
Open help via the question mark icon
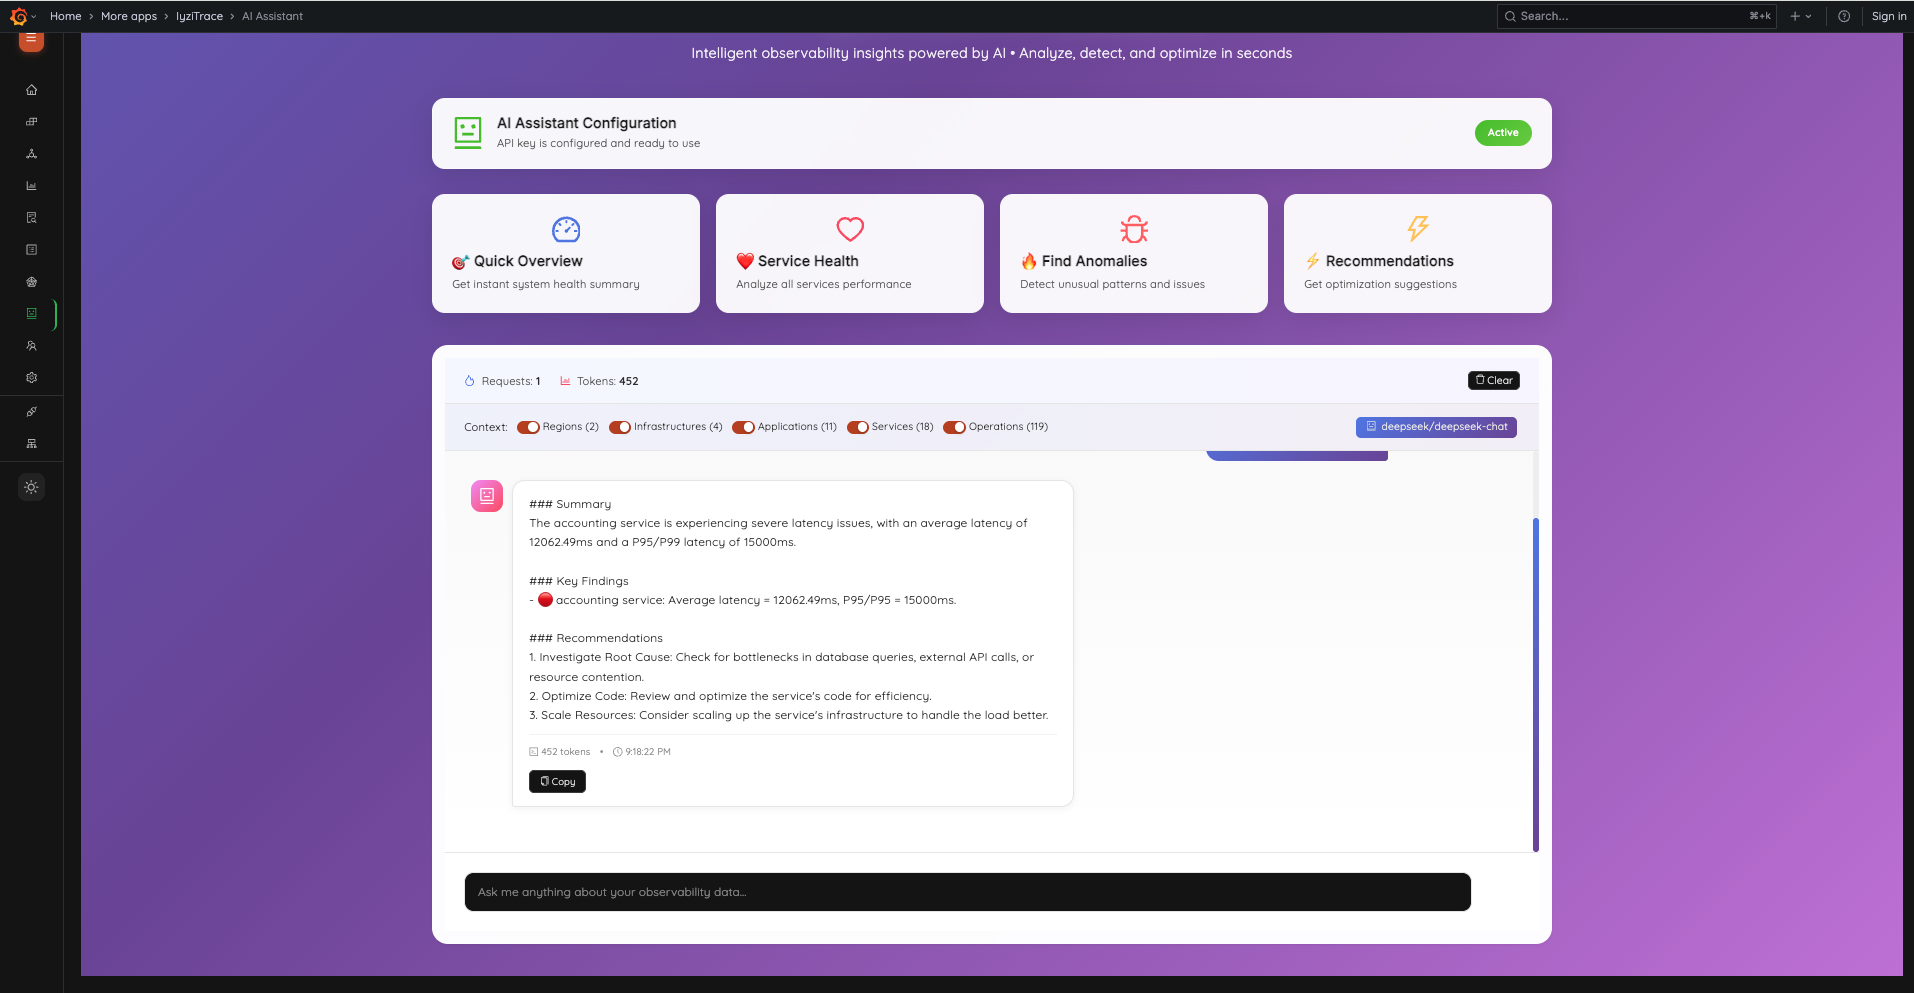tap(1844, 16)
